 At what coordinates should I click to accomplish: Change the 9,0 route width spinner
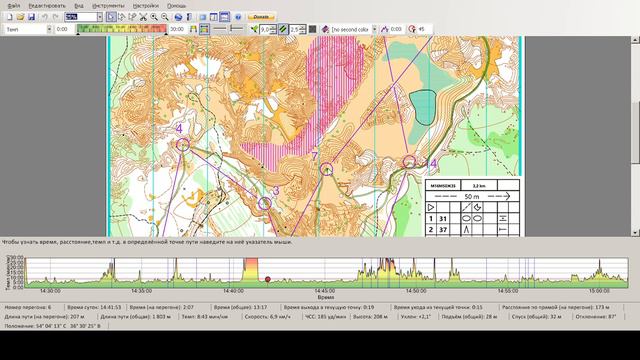point(268,29)
